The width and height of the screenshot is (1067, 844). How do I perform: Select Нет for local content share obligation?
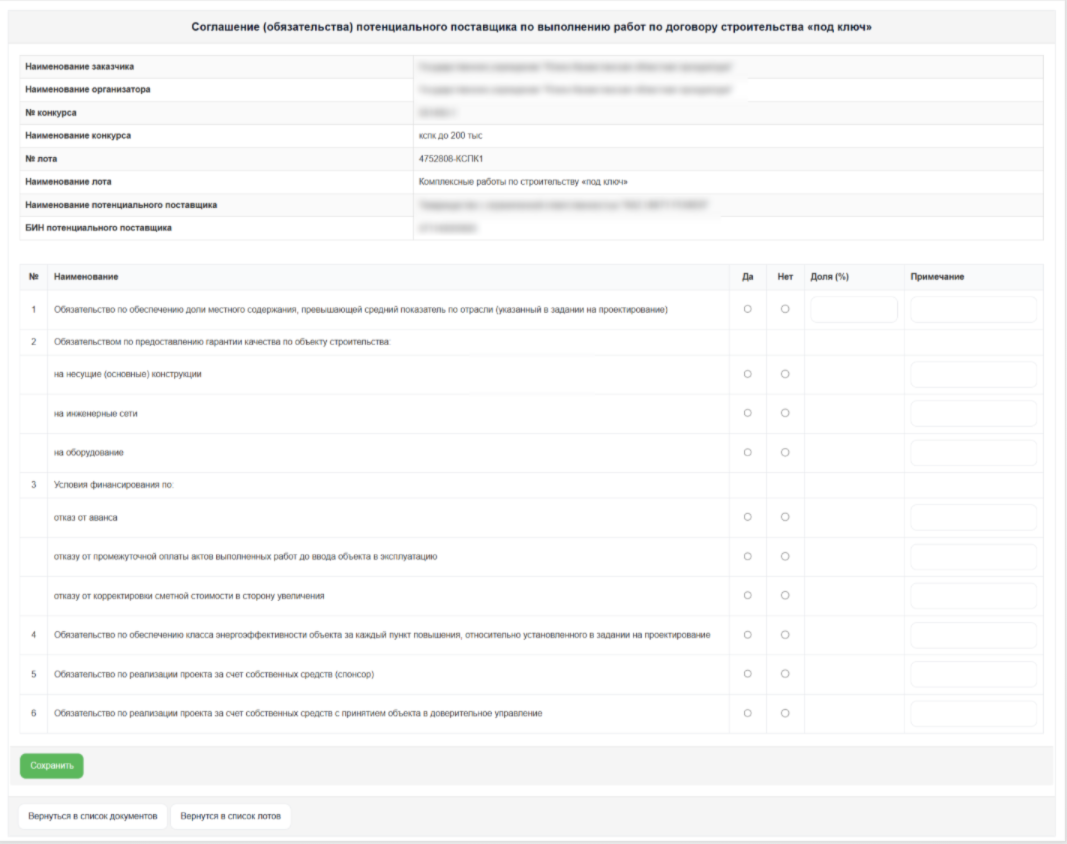785,310
